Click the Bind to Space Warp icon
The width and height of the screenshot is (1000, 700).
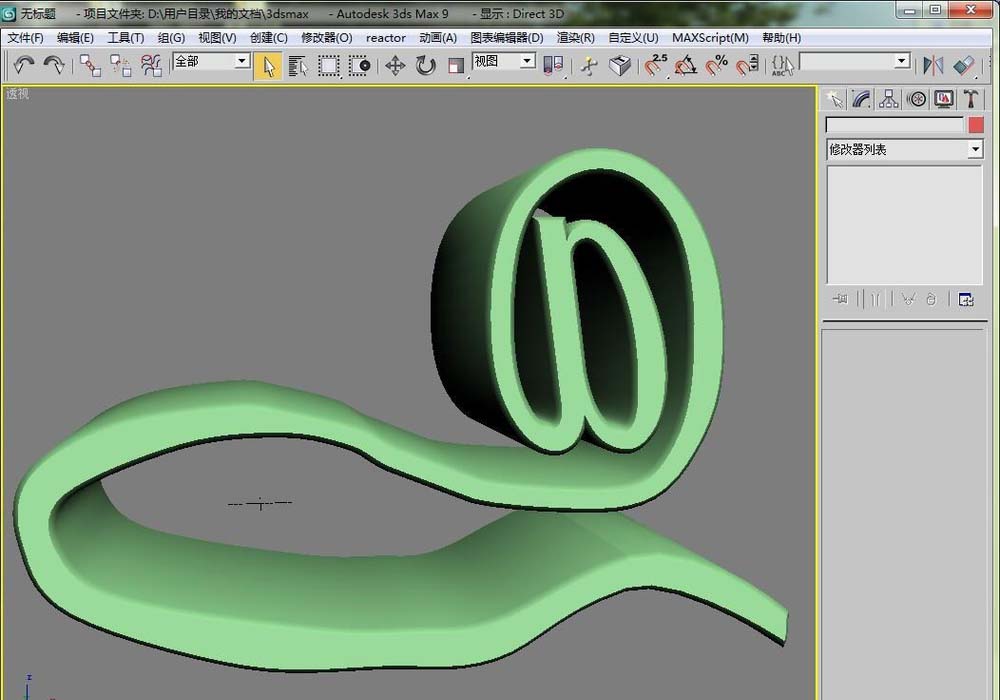pos(151,65)
